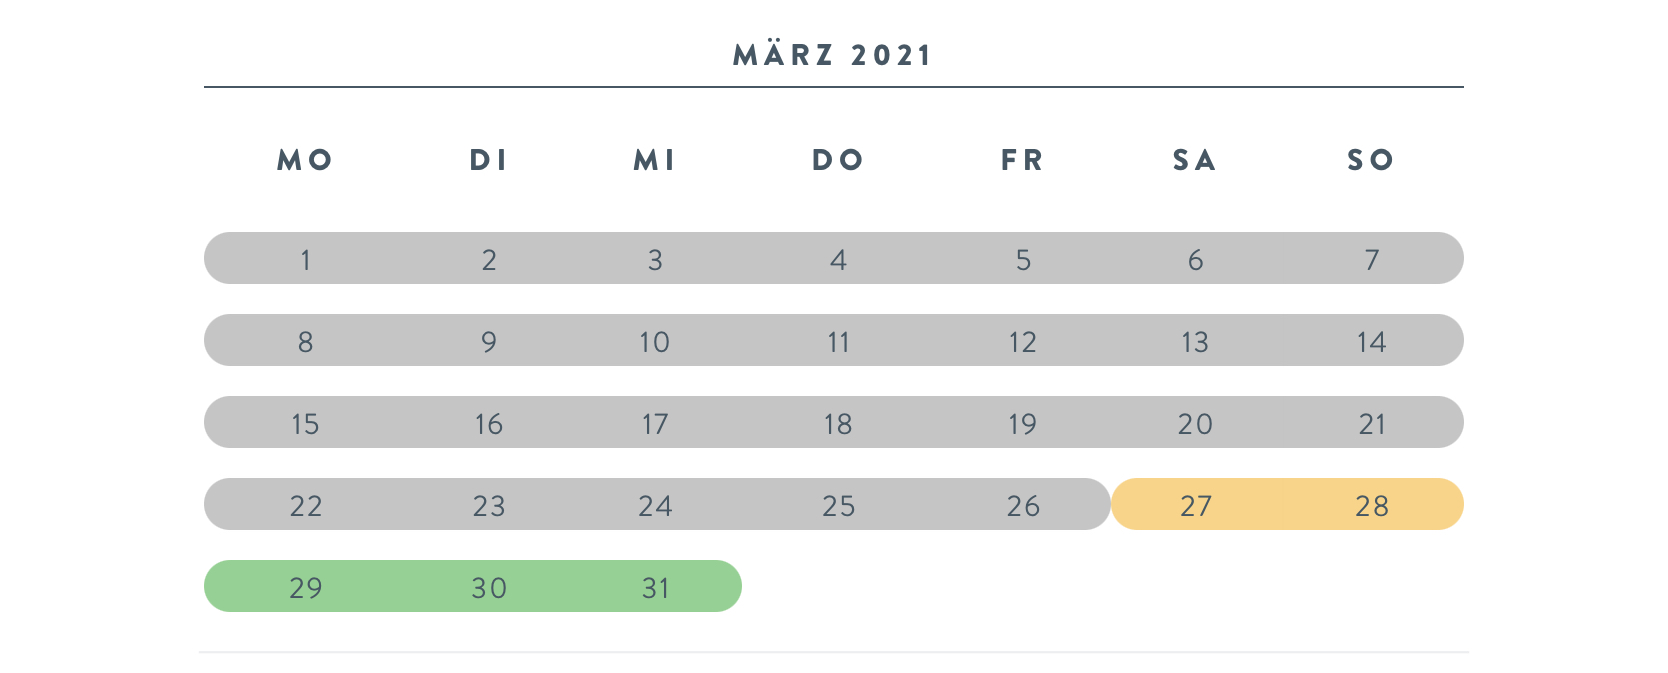Select available date 29
This screenshot has height=673, width=1668.
point(305,588)
